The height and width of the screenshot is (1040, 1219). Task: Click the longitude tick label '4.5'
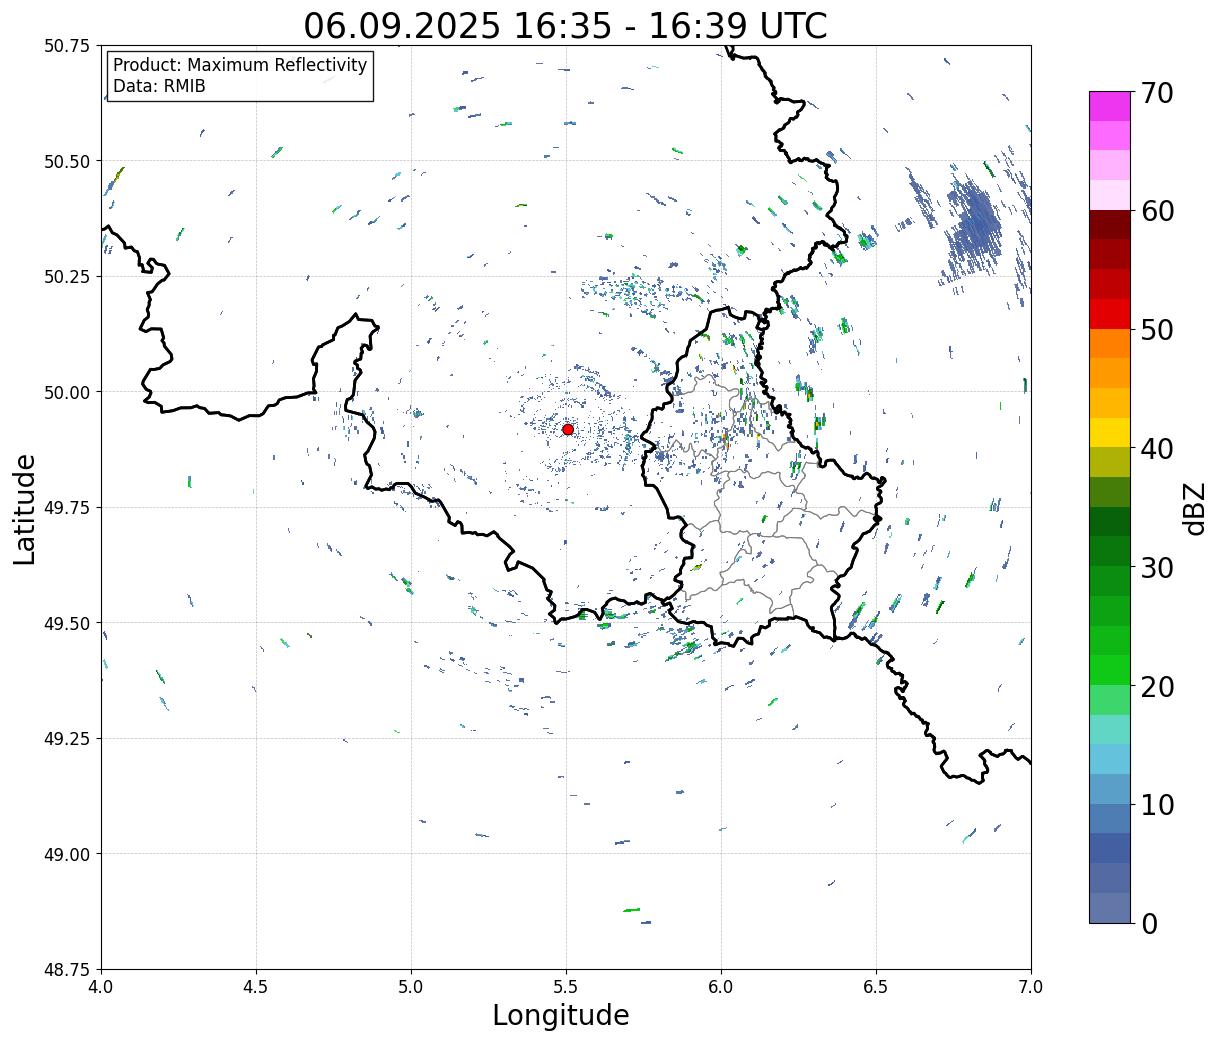[256, 987]
